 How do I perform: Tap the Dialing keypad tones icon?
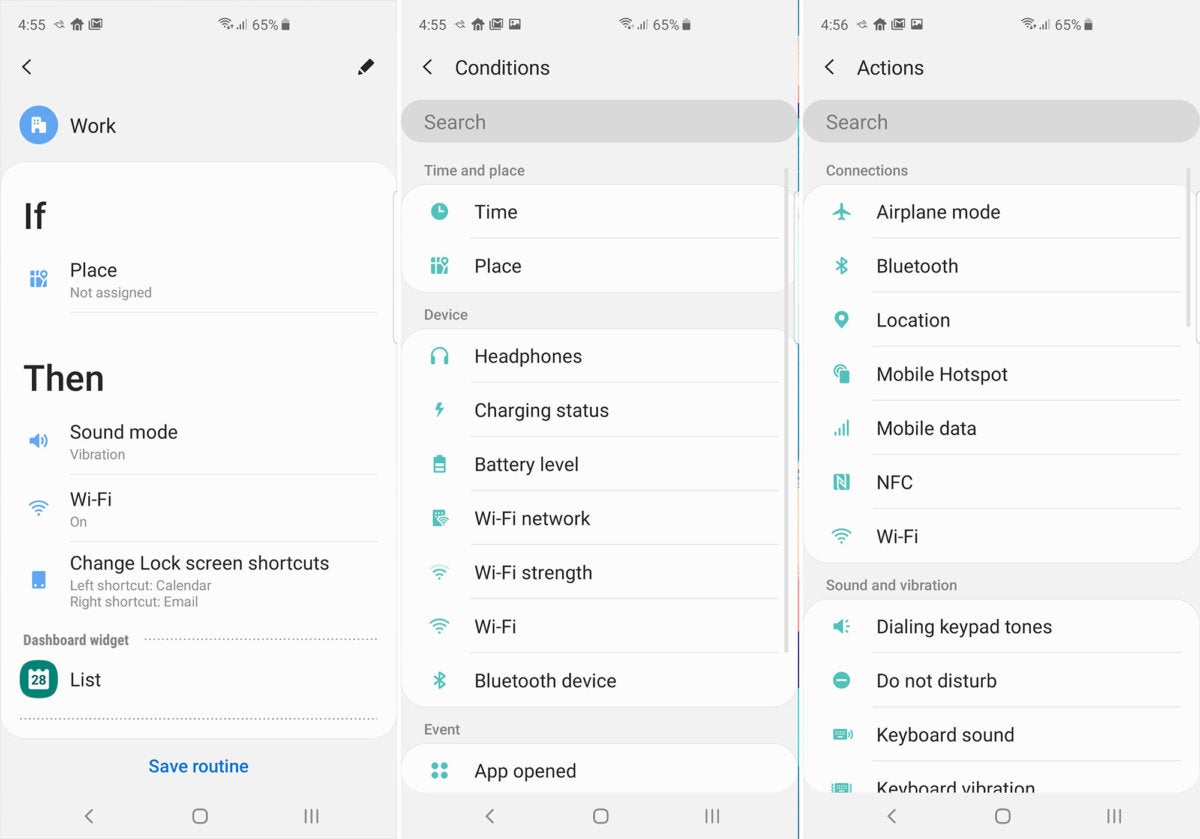[841, 626]
